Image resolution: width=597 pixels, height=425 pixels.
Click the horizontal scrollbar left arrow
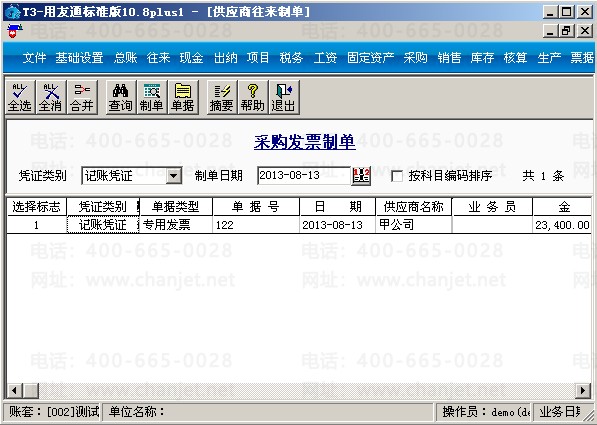[x=14, y=390]
